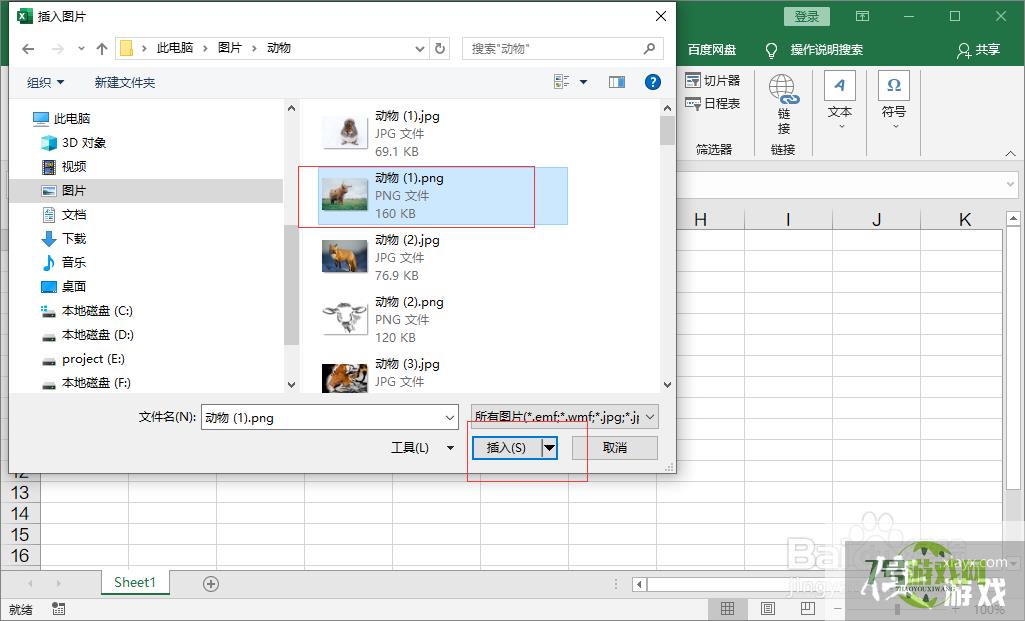Open Excel ribbon display options
1025x621 pixels.
pos(863,16)
